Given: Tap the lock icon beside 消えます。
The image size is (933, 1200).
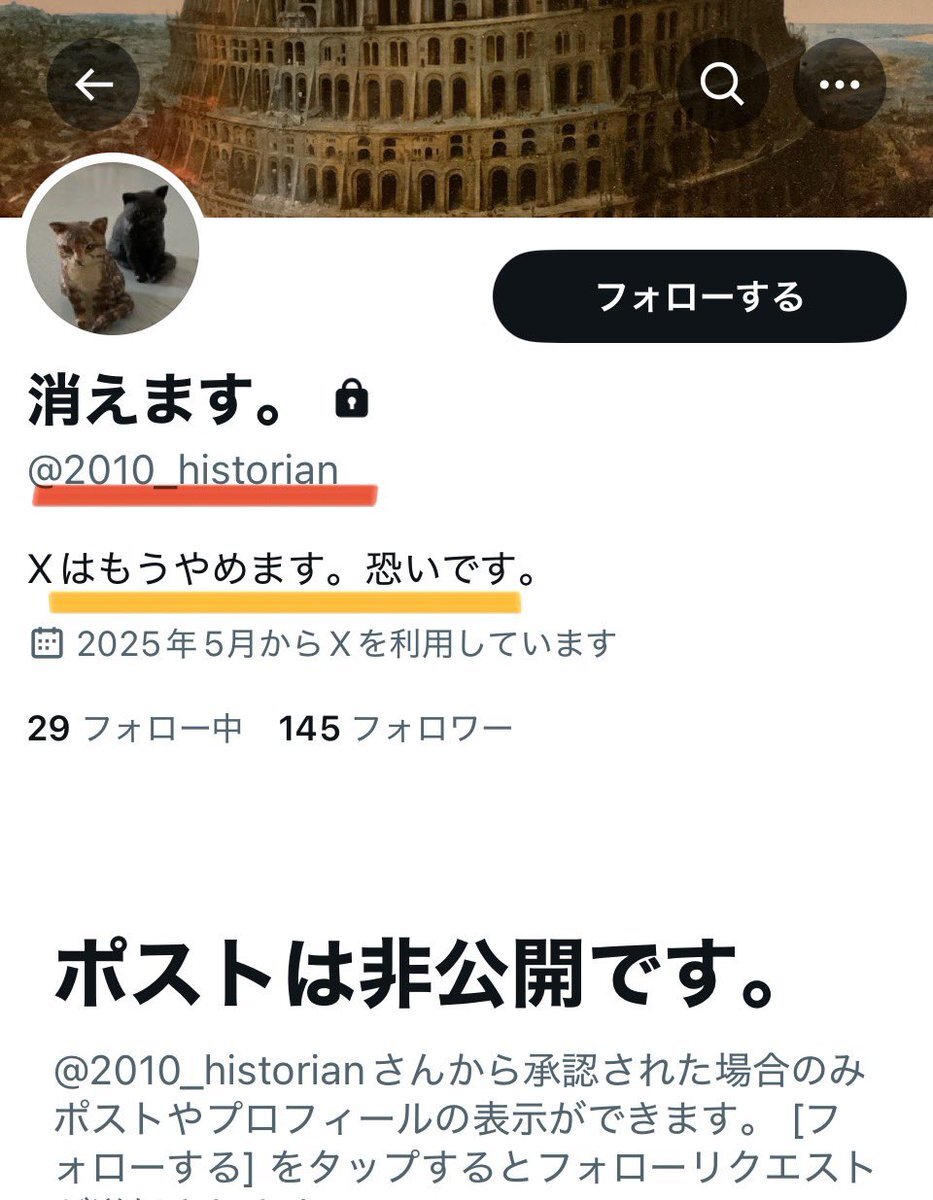Looking at the screenshot, I should 351,400.
